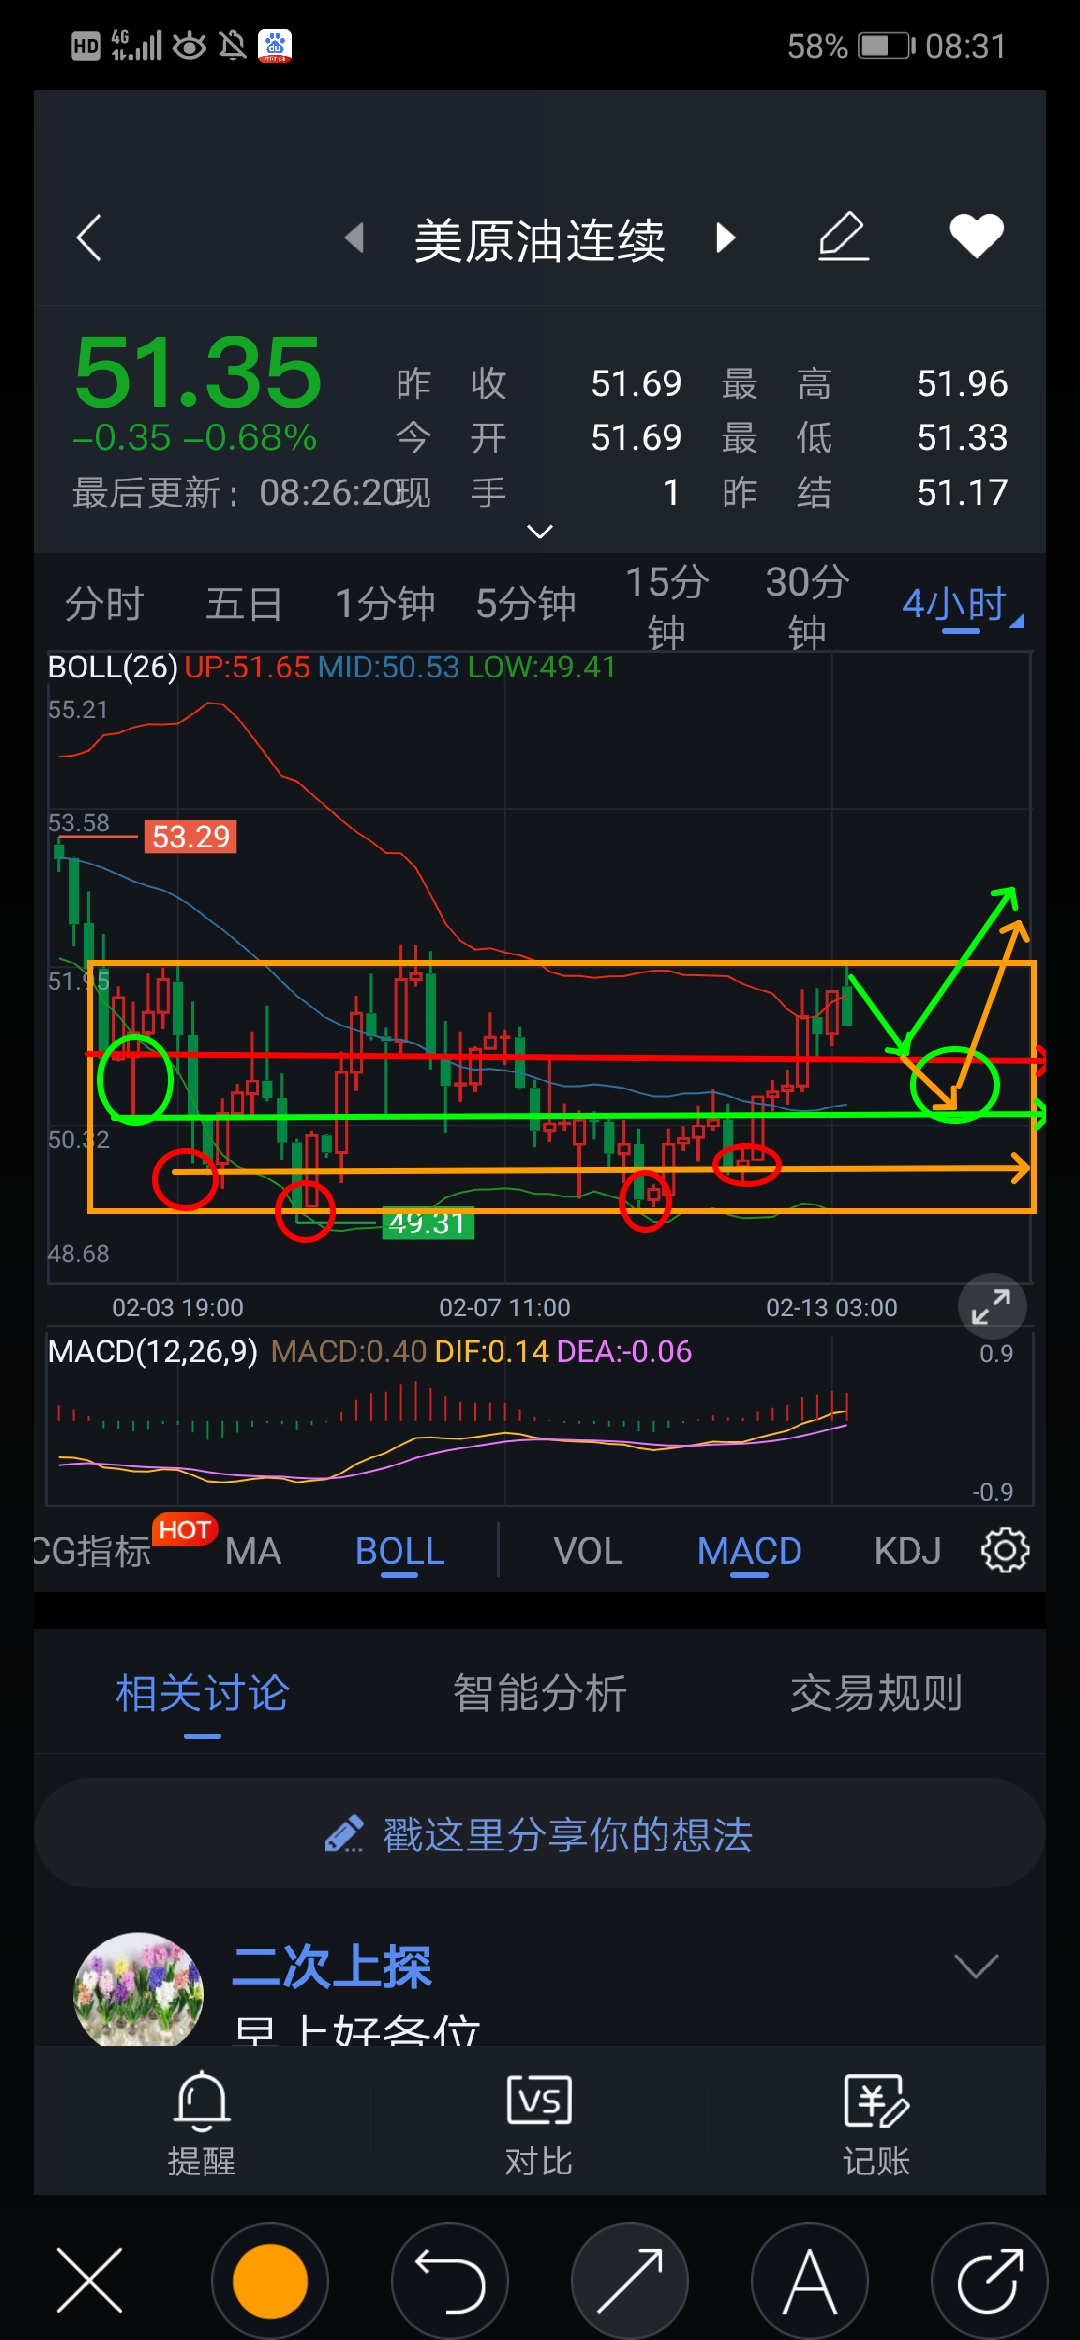Image resolution: width=1080 pixels, height=2340 pixels.
Task: Close the screenshot editor with X
Action: point(90,2280)
